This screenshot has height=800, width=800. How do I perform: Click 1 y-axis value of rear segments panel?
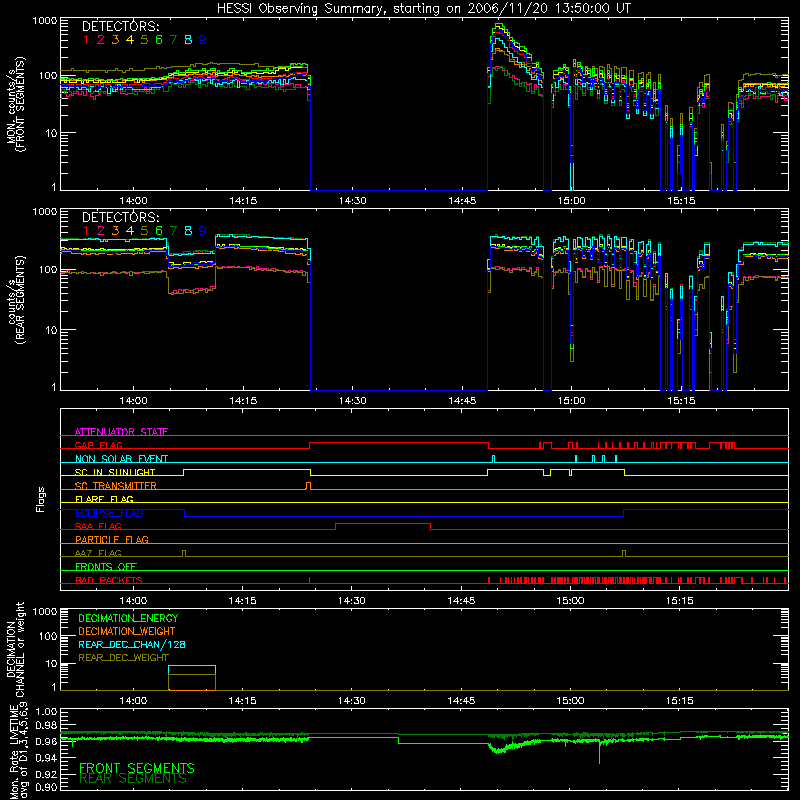tap(54, 387)
